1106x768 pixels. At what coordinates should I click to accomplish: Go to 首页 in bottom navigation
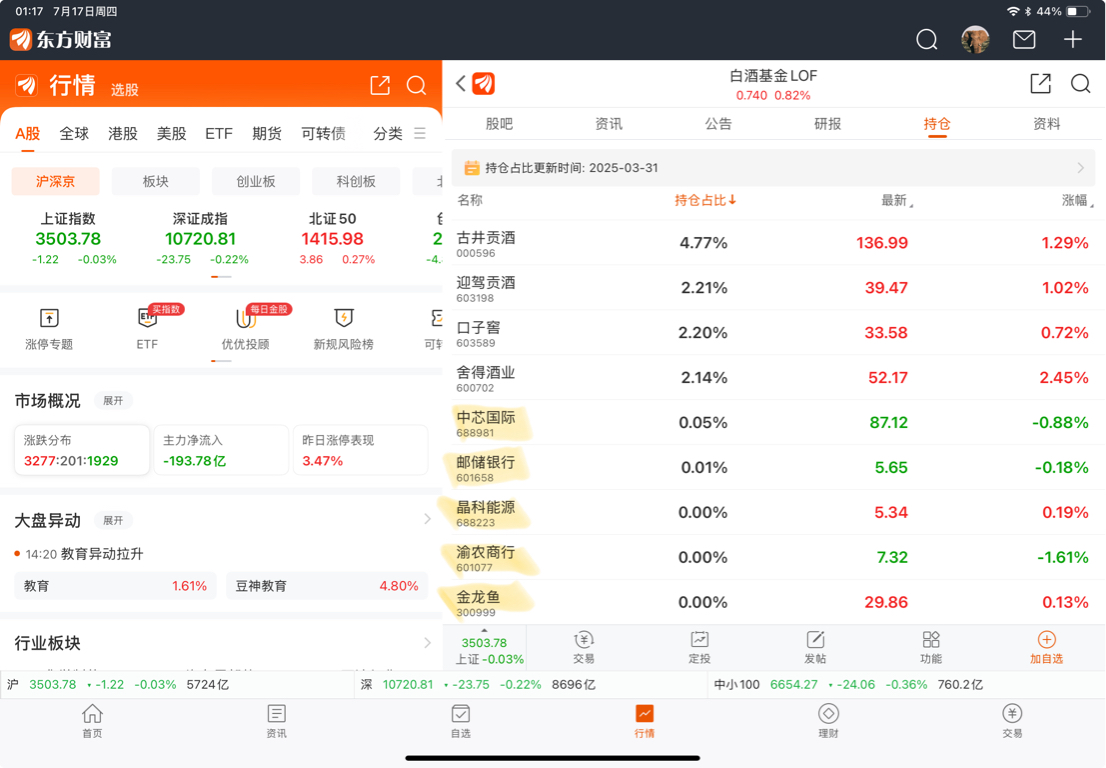tap(92, 721)
